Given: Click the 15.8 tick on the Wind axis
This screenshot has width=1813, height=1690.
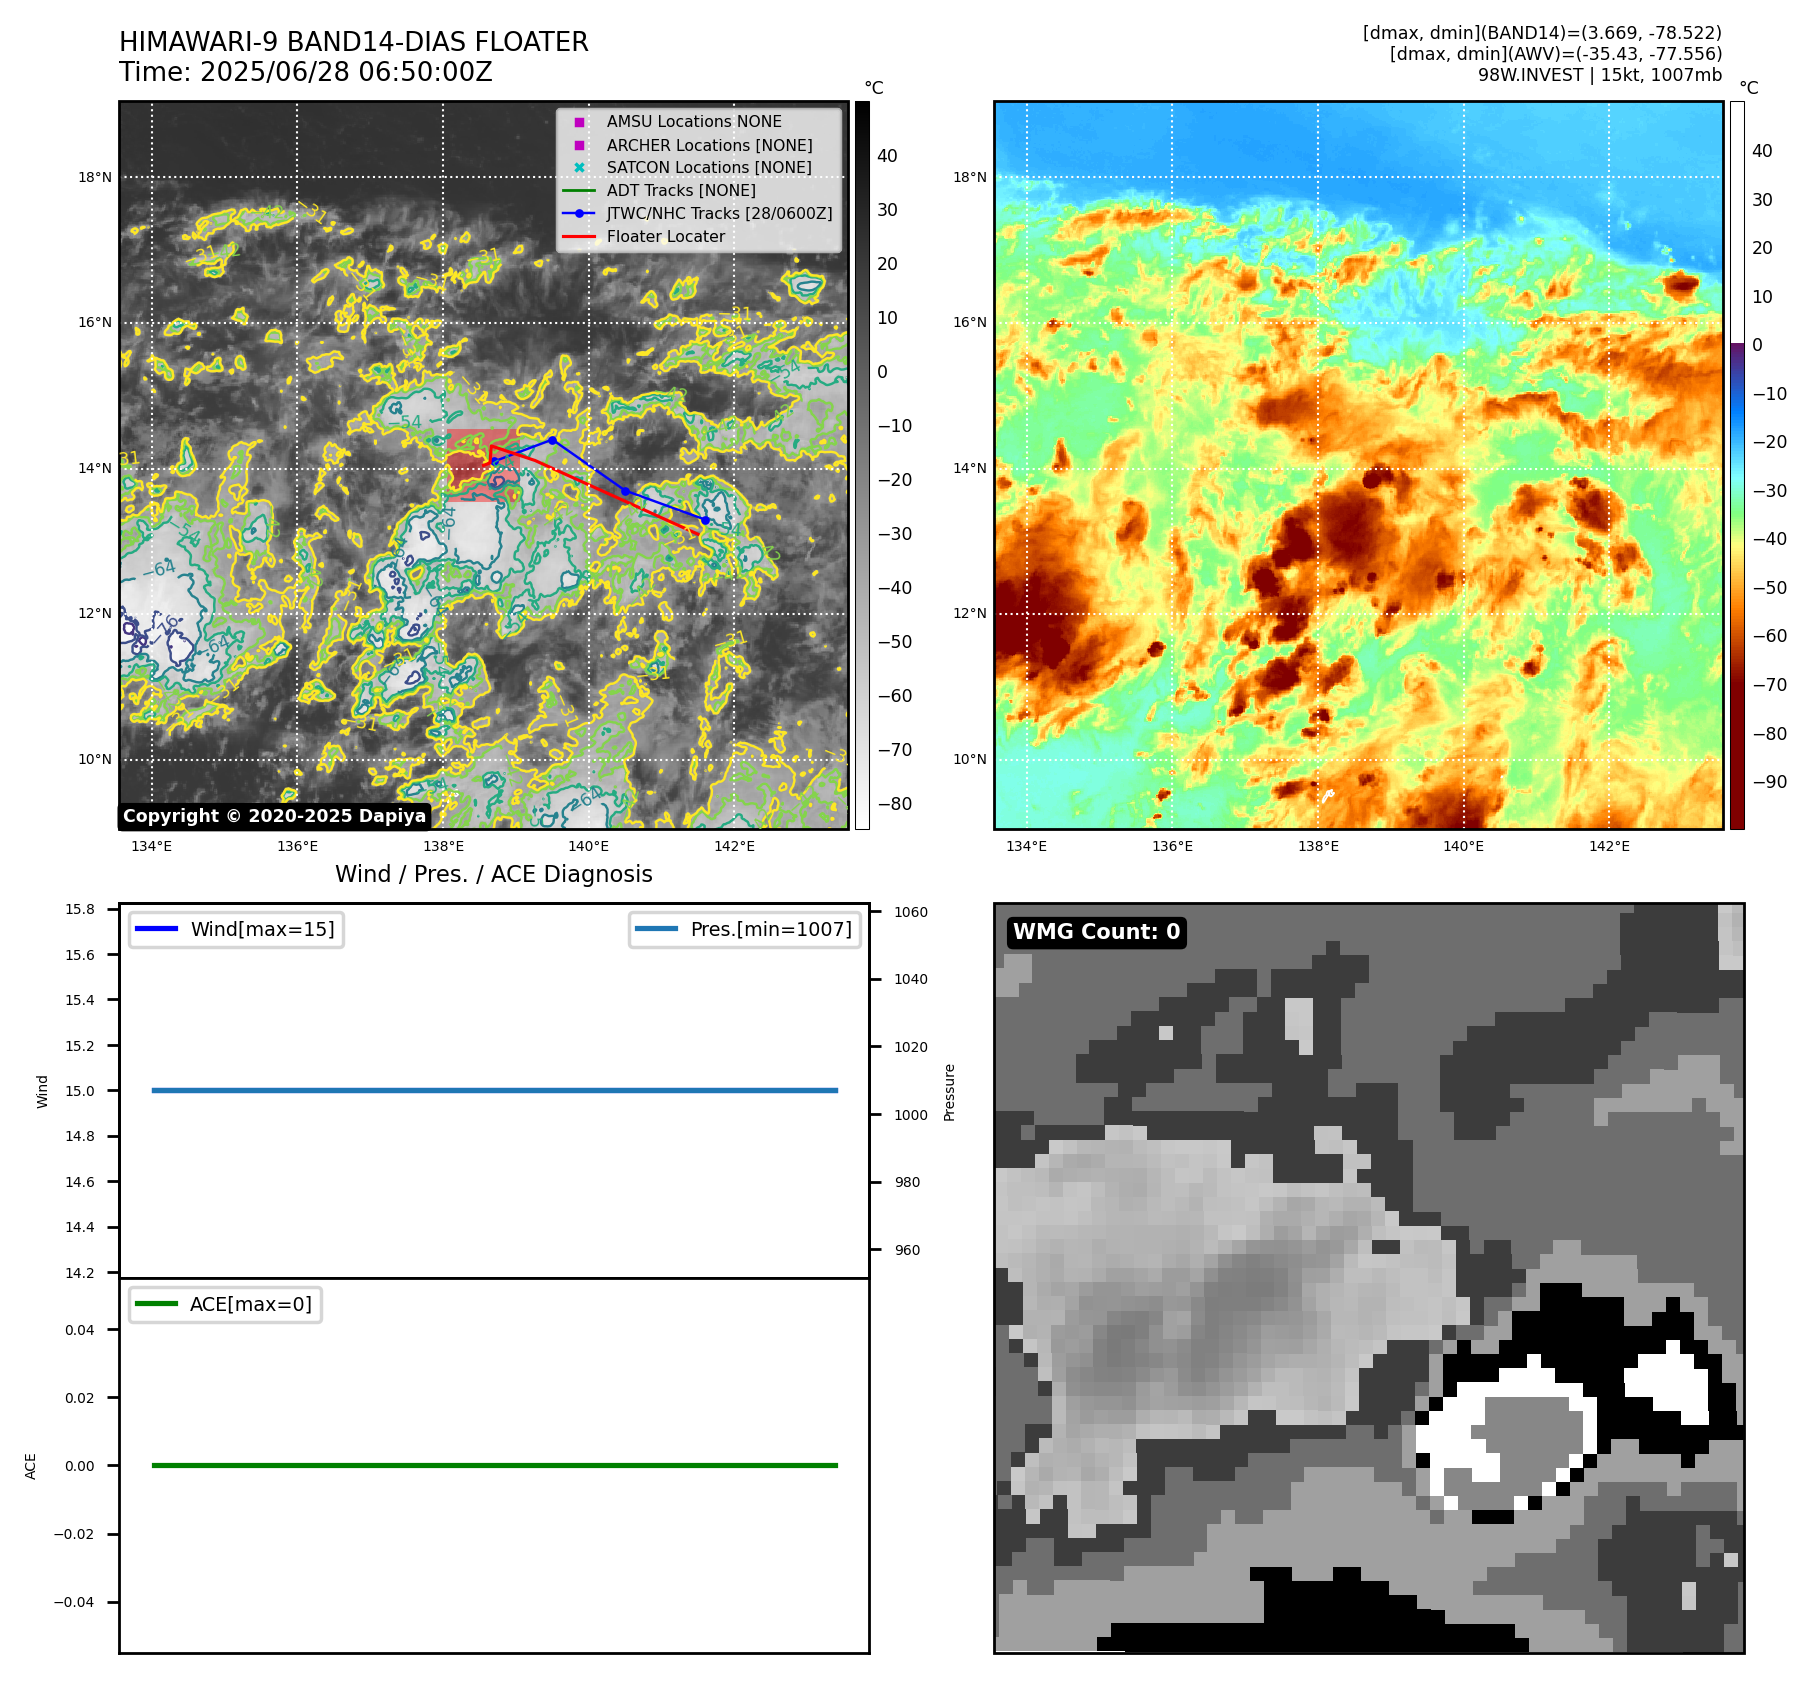Looking at the screenshot, I should pyautogui.click(x=80, y=909).
